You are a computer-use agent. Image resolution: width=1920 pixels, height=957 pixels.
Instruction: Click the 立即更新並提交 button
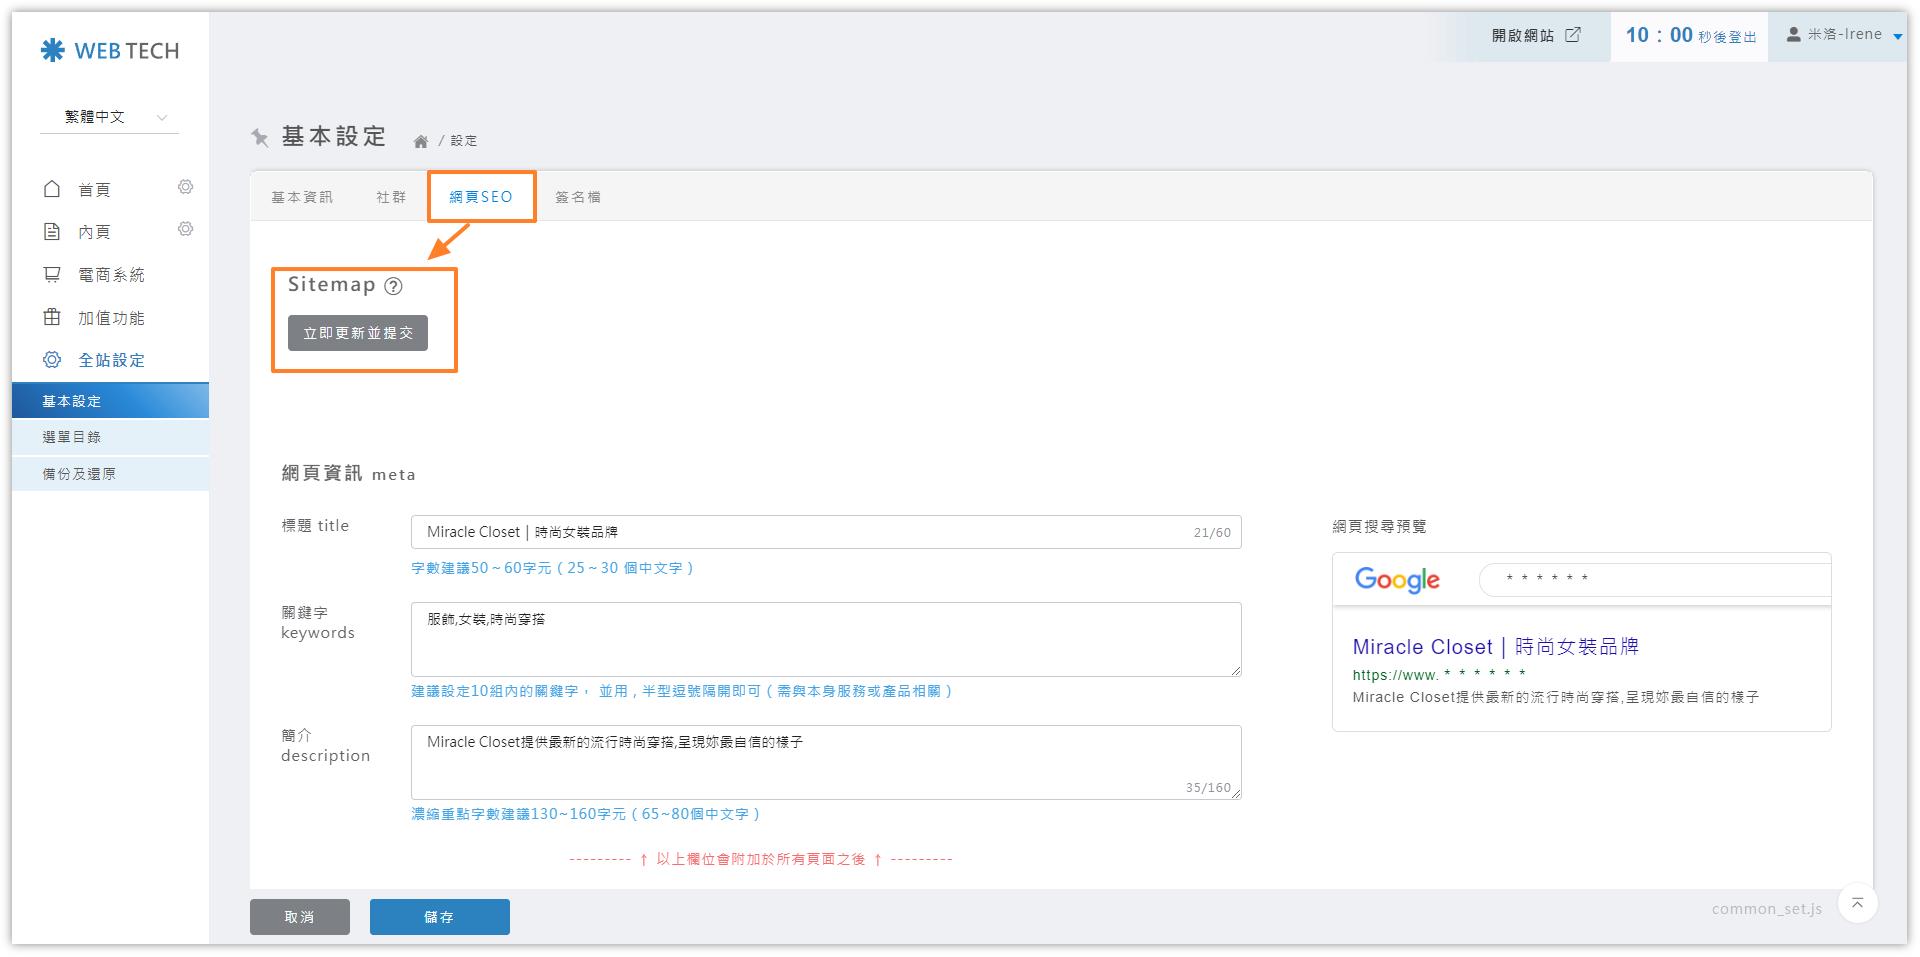pos(360,332)
